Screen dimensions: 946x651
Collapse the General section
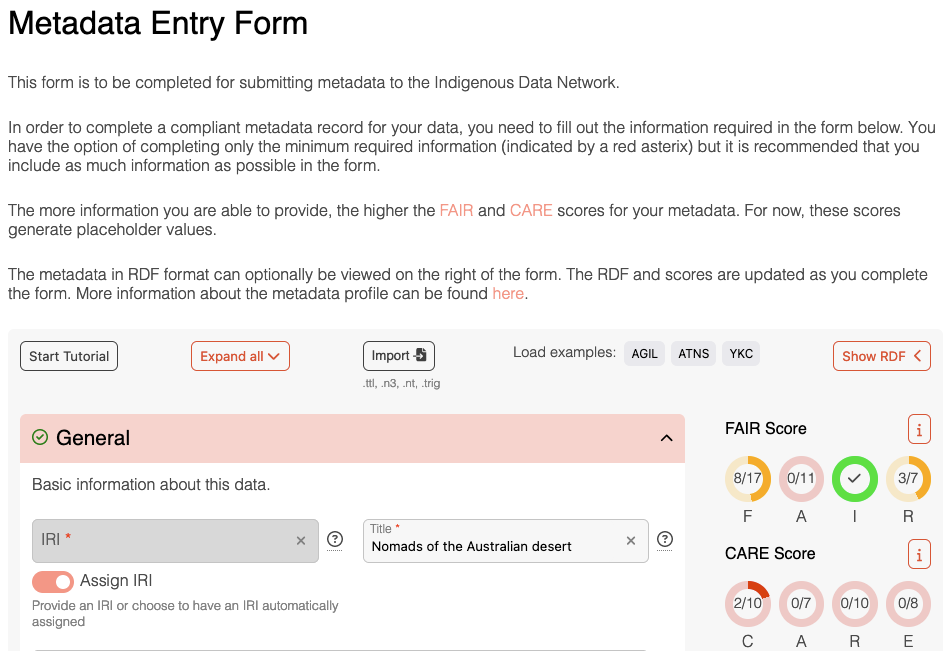pyautogui.click(x=666, y=438)
